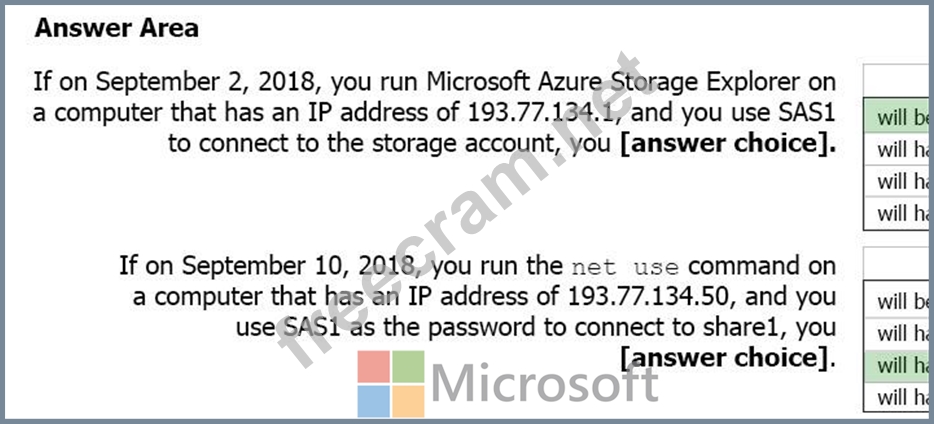Click '[answer choice]' in the September 10 statement
The height and width of the screenshot is (424, 934).
click(727, 357)
